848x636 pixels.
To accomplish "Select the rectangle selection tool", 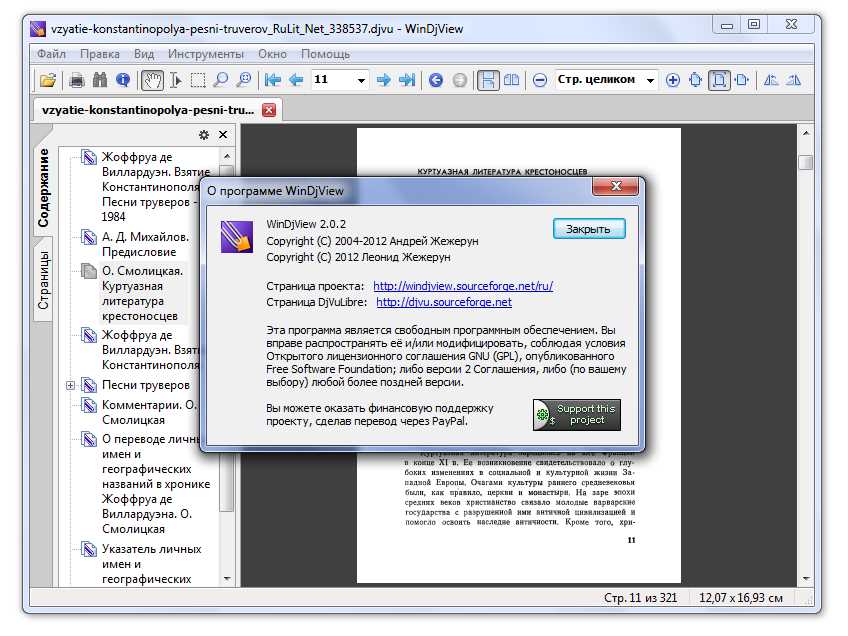I will coord(198,80).
